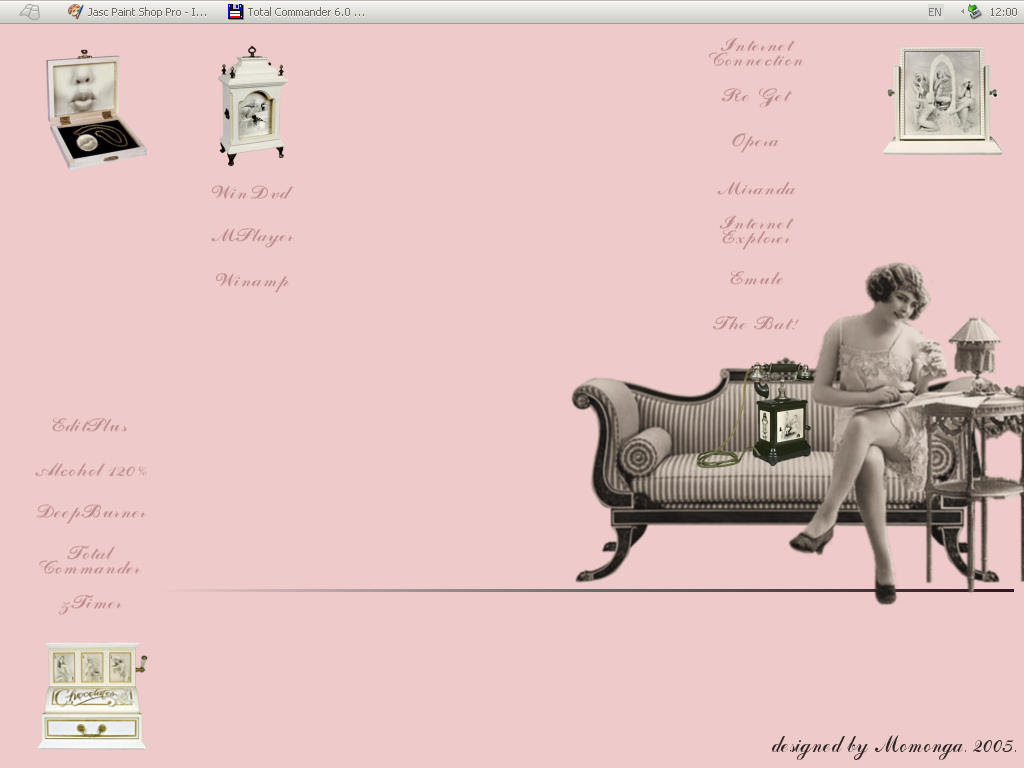Open the white mantel clock icon
This screenshot has width=1024, height=768.
[x=252, y=106]
